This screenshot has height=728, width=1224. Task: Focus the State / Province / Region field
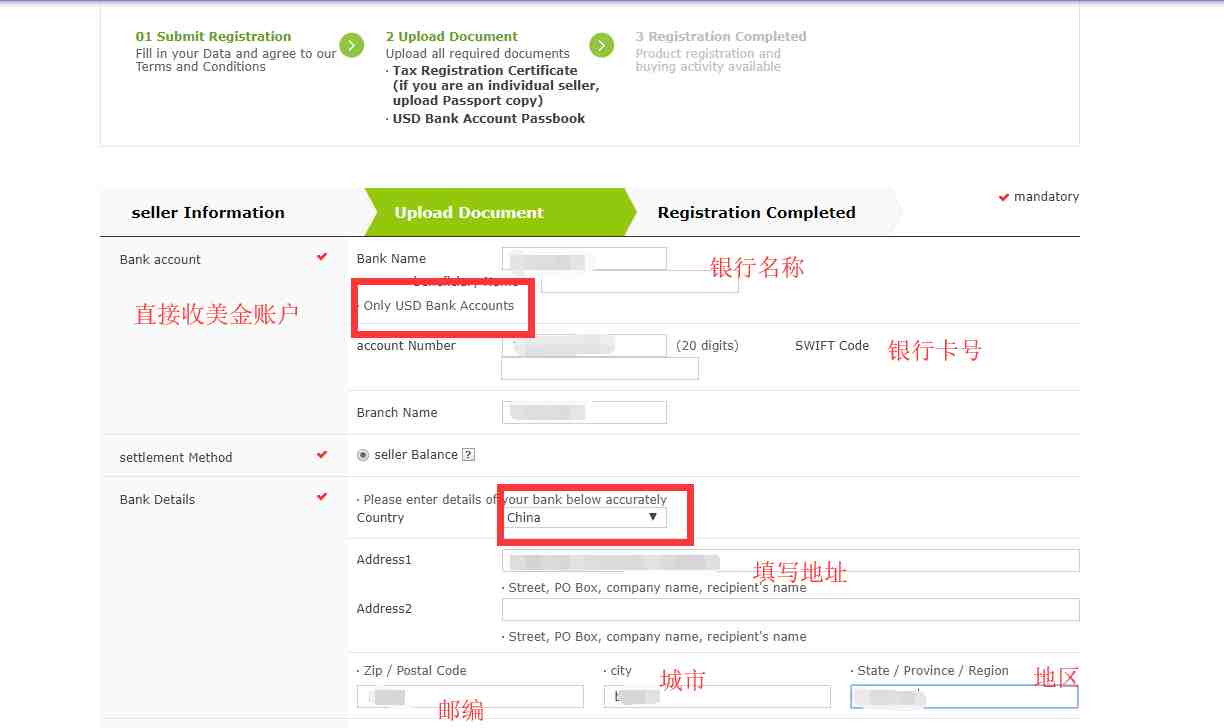pyautogui.click(x=964, y=696)
